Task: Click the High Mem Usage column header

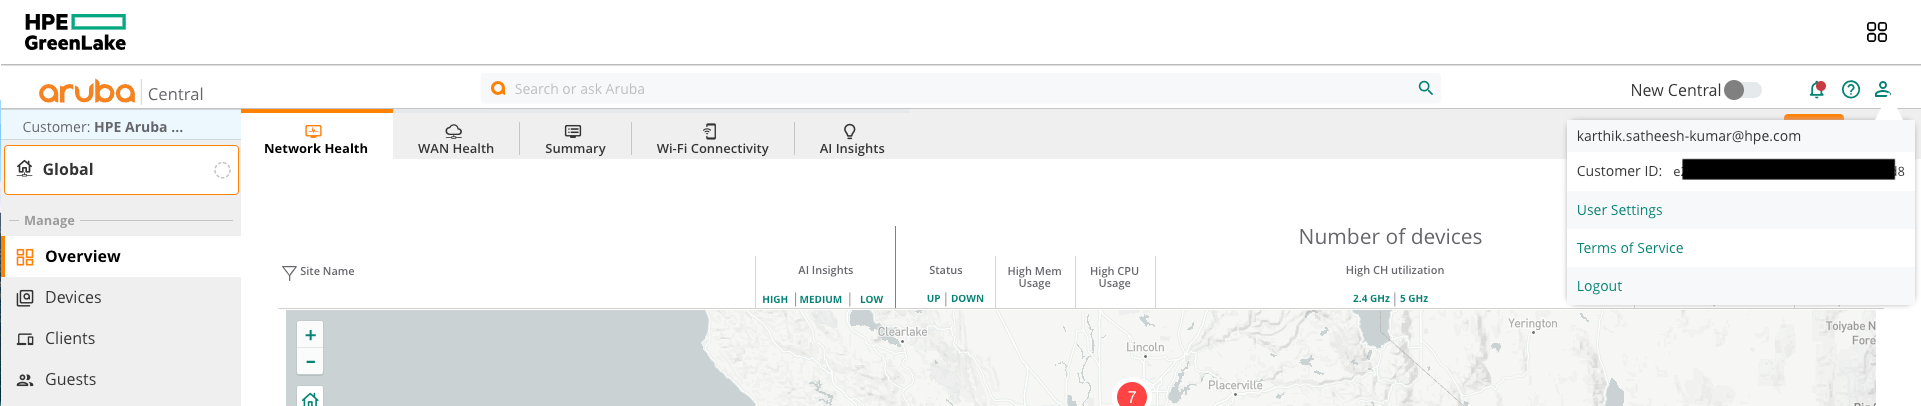Action: pyautogui.click(x=1034, y=277)
